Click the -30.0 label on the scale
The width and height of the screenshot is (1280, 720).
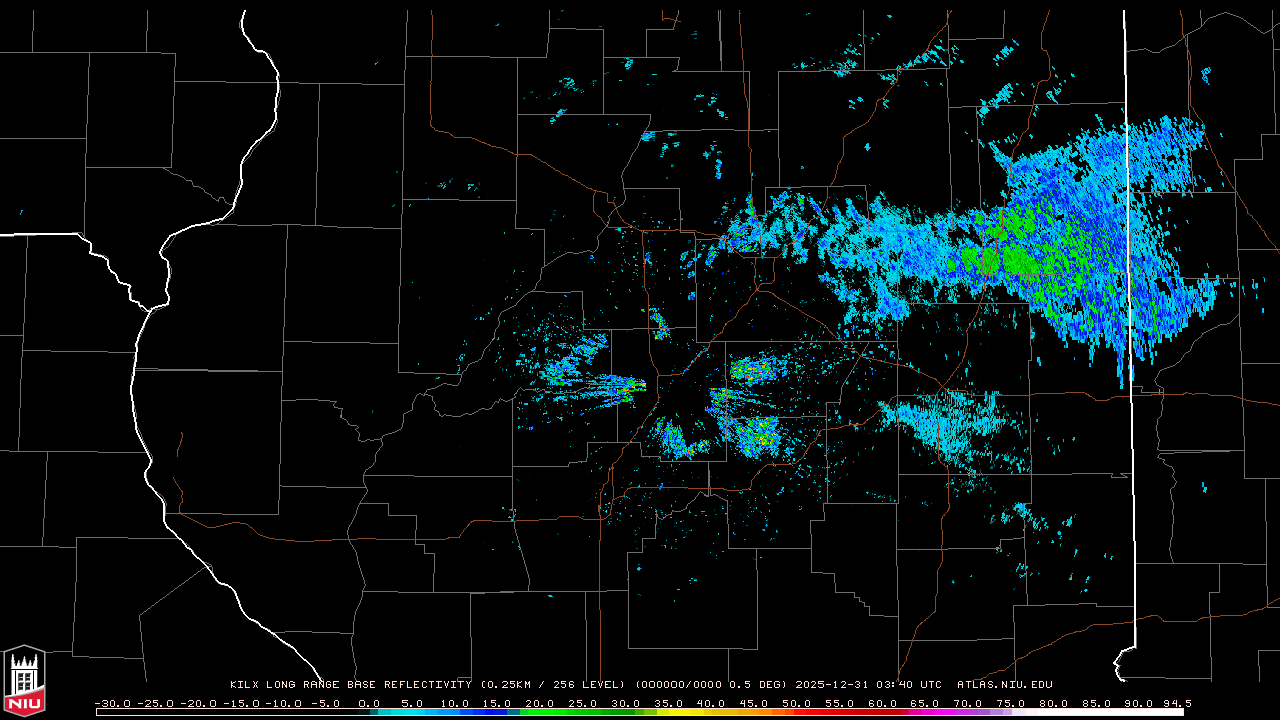pos(112,703)
